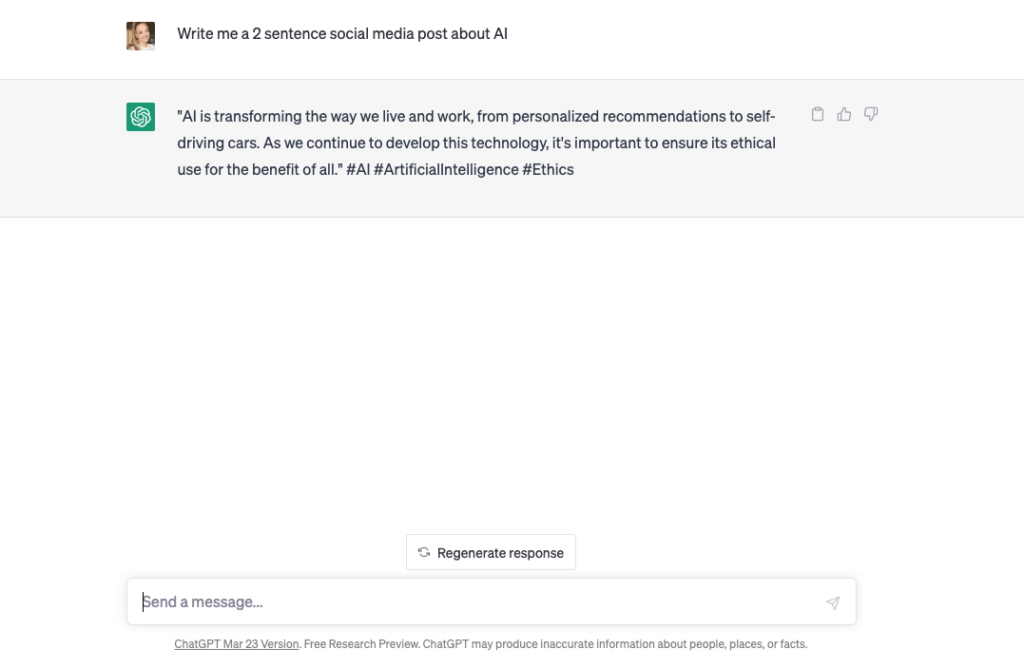Image resolution: width=1024 pixels, height=668 pixels.
Task: Click the green ChatGPT logo avatar
Action: point(140,117)
